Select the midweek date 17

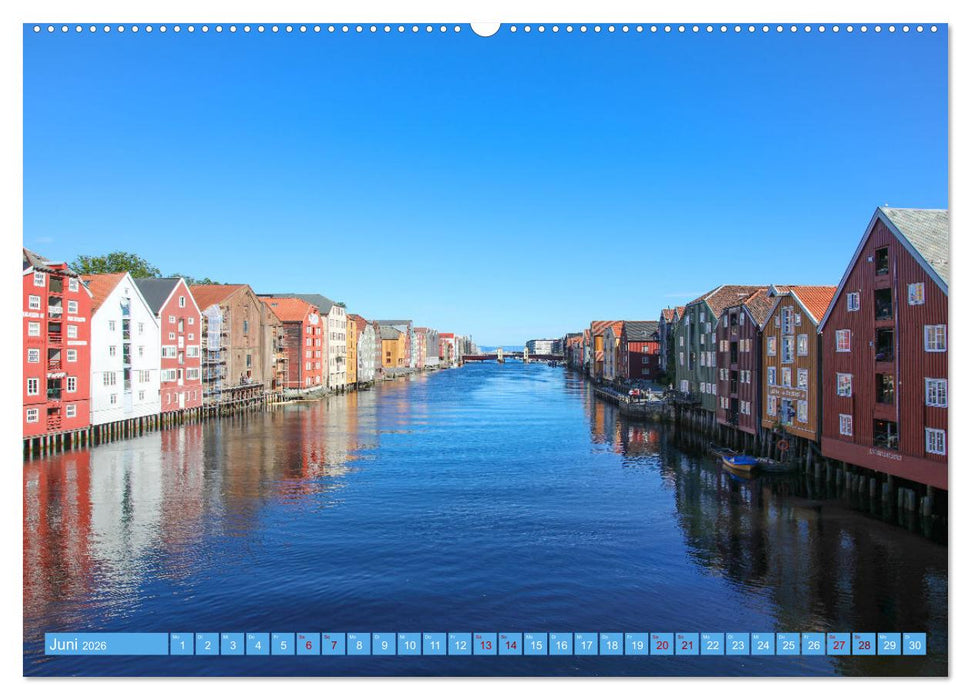[x=587, y=649]
